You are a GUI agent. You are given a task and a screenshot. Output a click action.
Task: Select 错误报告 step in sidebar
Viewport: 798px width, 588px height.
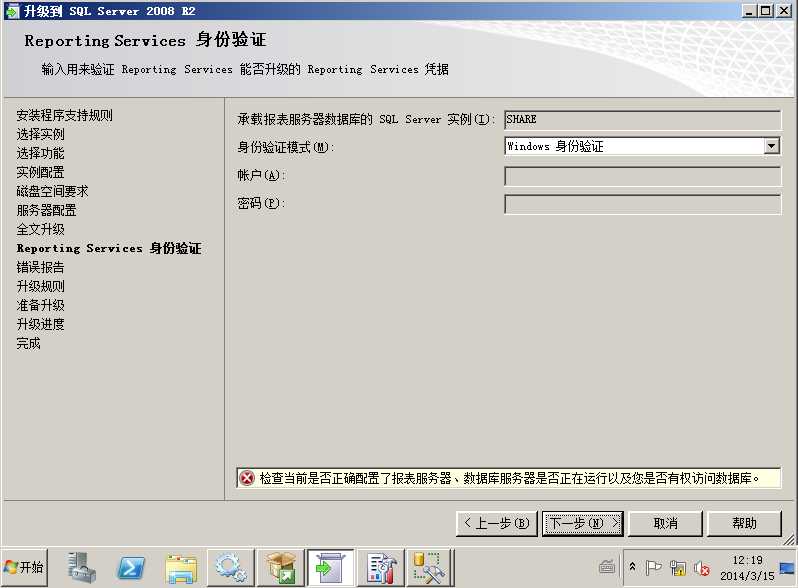[40, 267]
